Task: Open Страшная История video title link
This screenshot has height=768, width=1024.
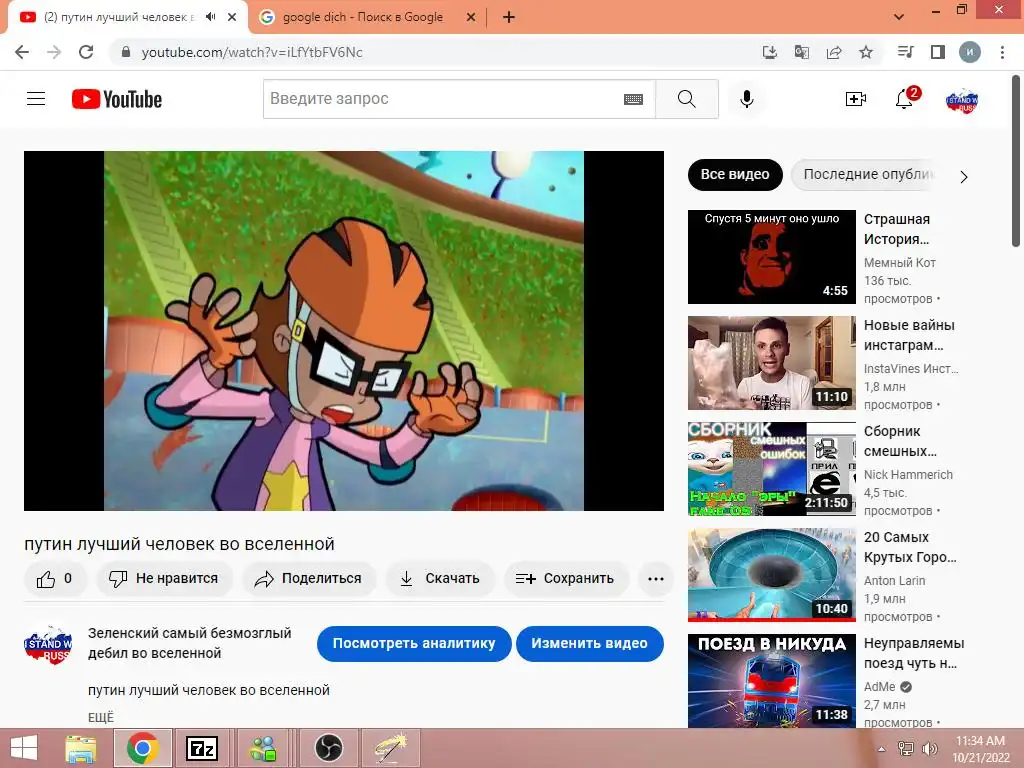Action: click(897, 229)
